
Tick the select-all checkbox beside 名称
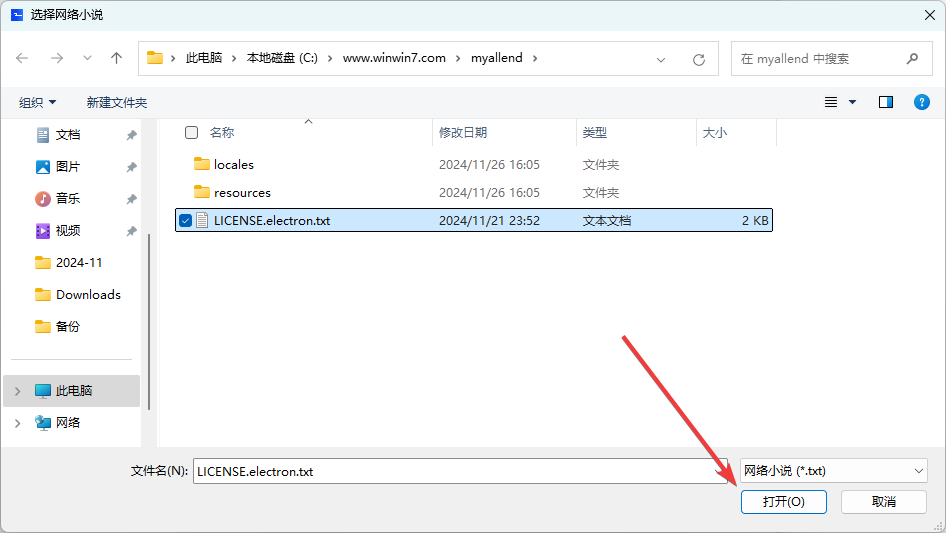point(191,132)
